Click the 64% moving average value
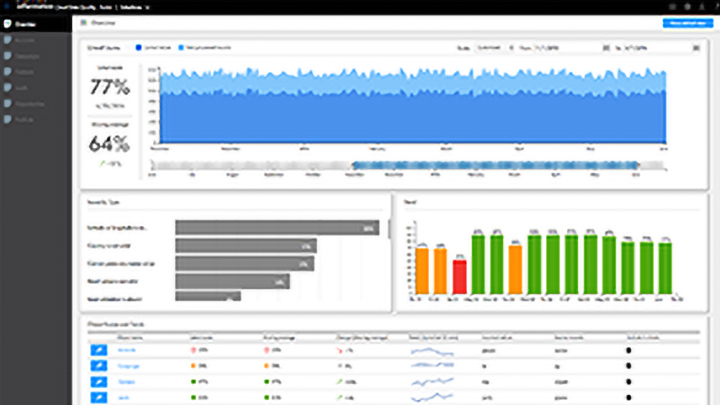Viewport: 720px width, 405px height. click(x=109, y=144)
